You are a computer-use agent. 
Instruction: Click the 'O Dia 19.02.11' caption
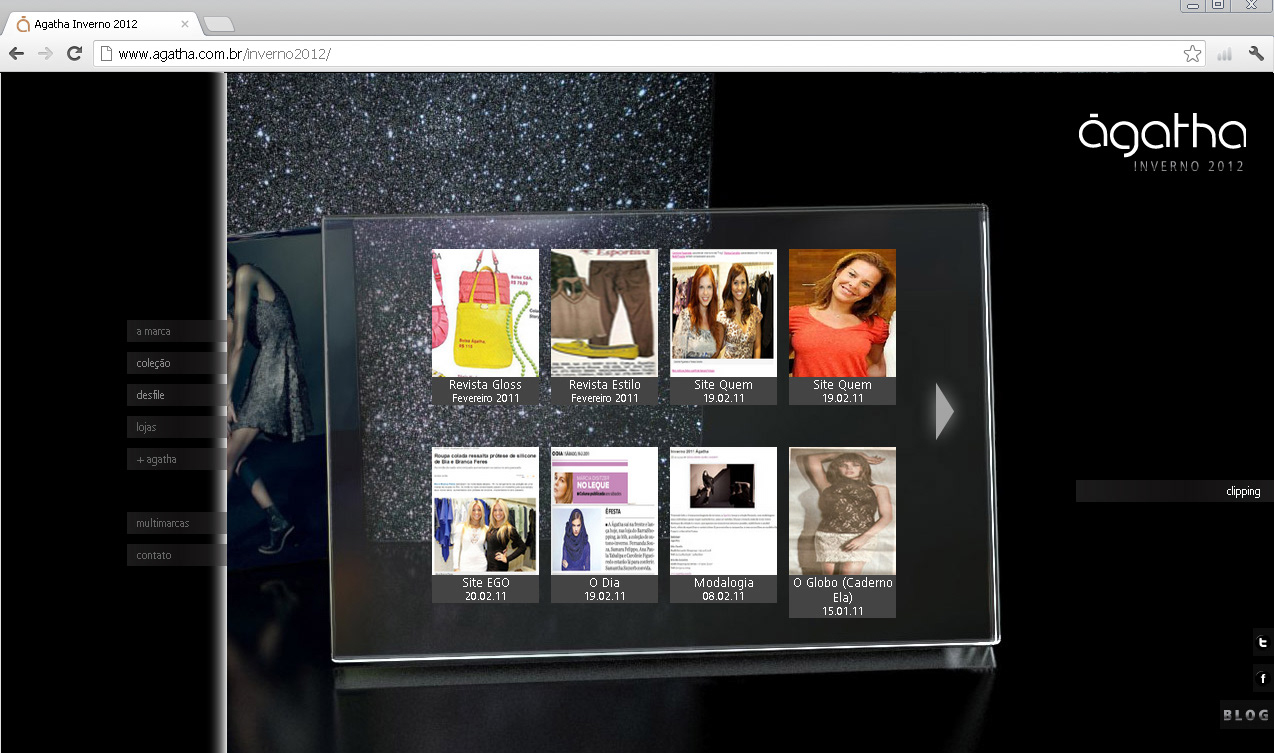pos(604,589)
